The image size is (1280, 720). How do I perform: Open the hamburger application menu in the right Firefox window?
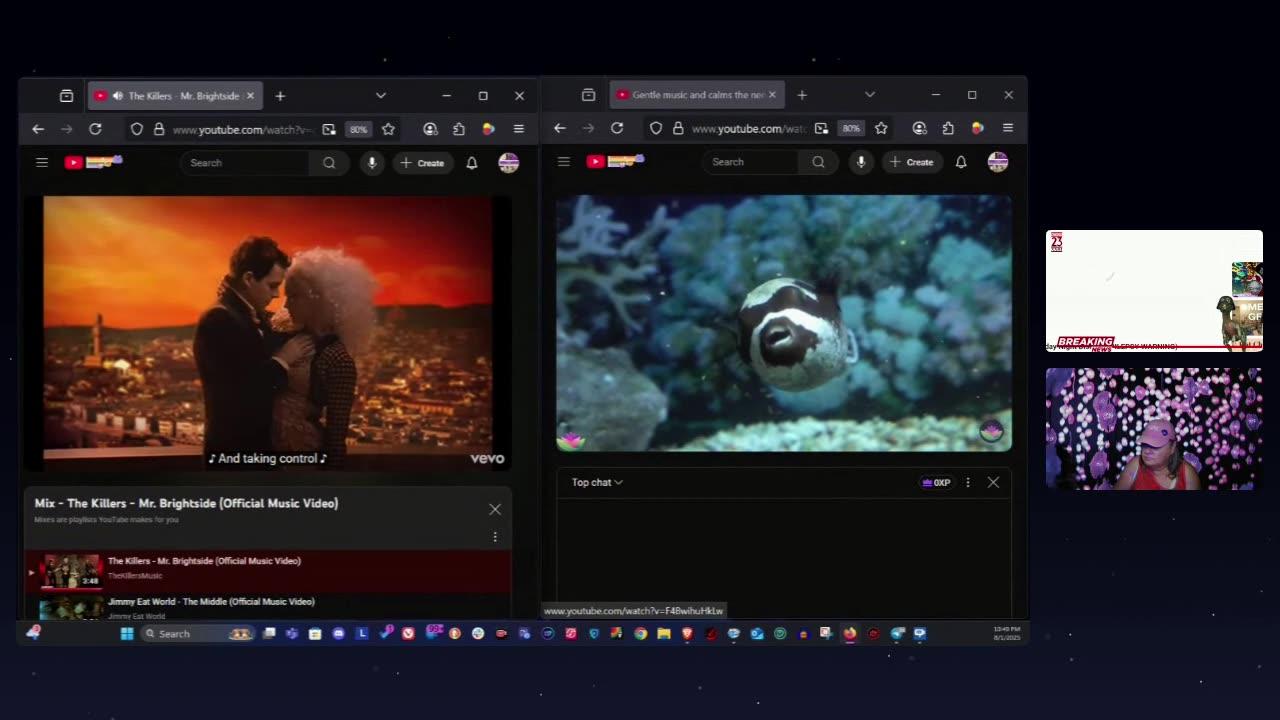(x=1007, y=128)
